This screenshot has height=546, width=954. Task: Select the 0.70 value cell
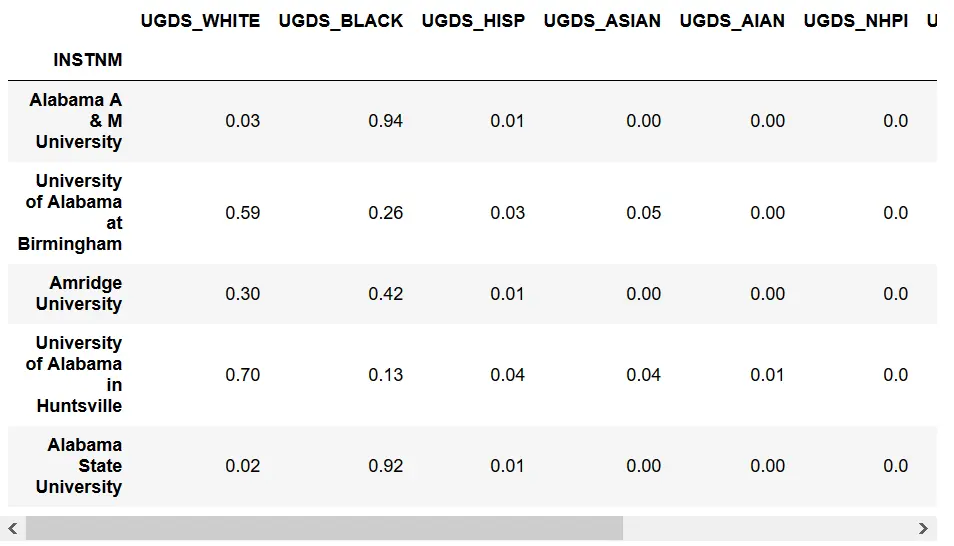[242, 375]
